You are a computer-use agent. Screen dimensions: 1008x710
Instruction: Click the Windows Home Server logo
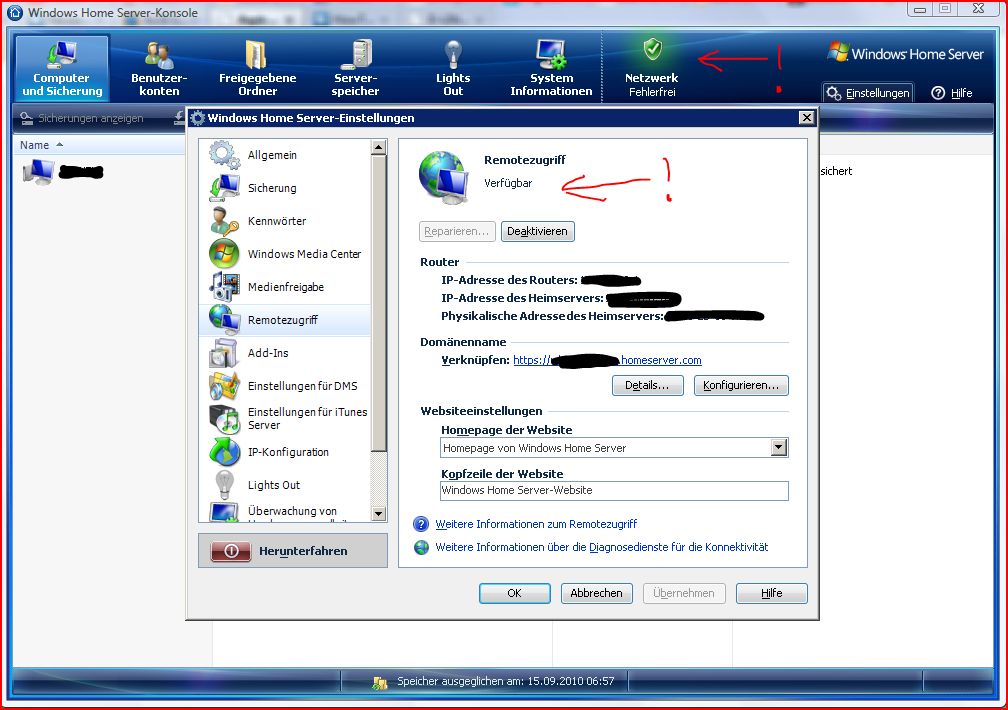(x=906, y=54)
